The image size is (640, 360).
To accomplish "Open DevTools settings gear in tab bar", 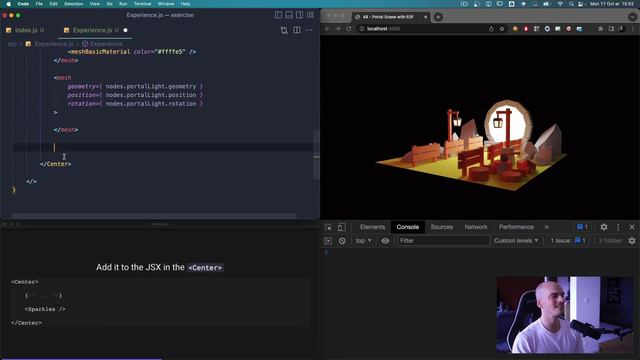I will click(x=604, y=227).
